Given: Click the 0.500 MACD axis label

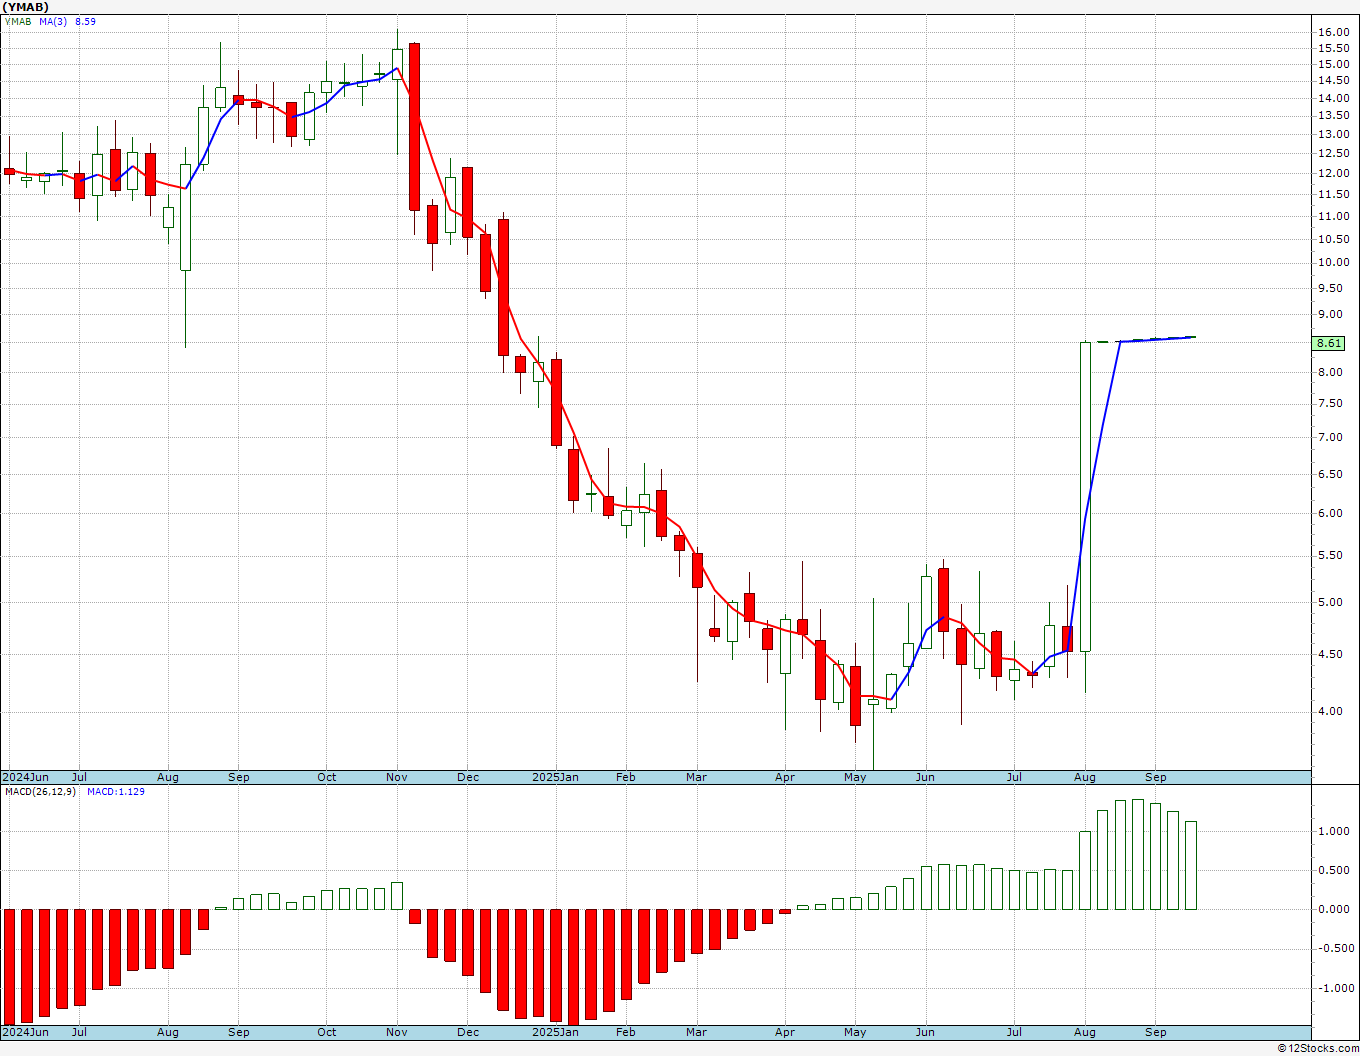Looking at the screenshot, I should coord(1333,870).
